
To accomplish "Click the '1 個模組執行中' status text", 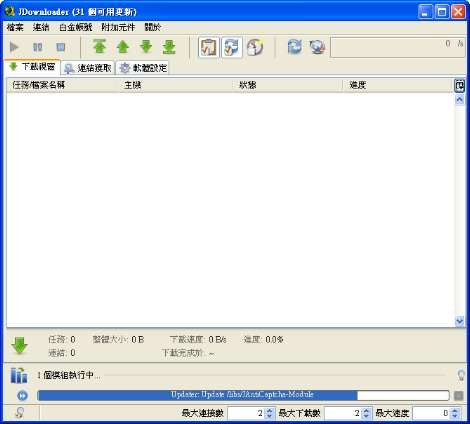I will point(68,375).
